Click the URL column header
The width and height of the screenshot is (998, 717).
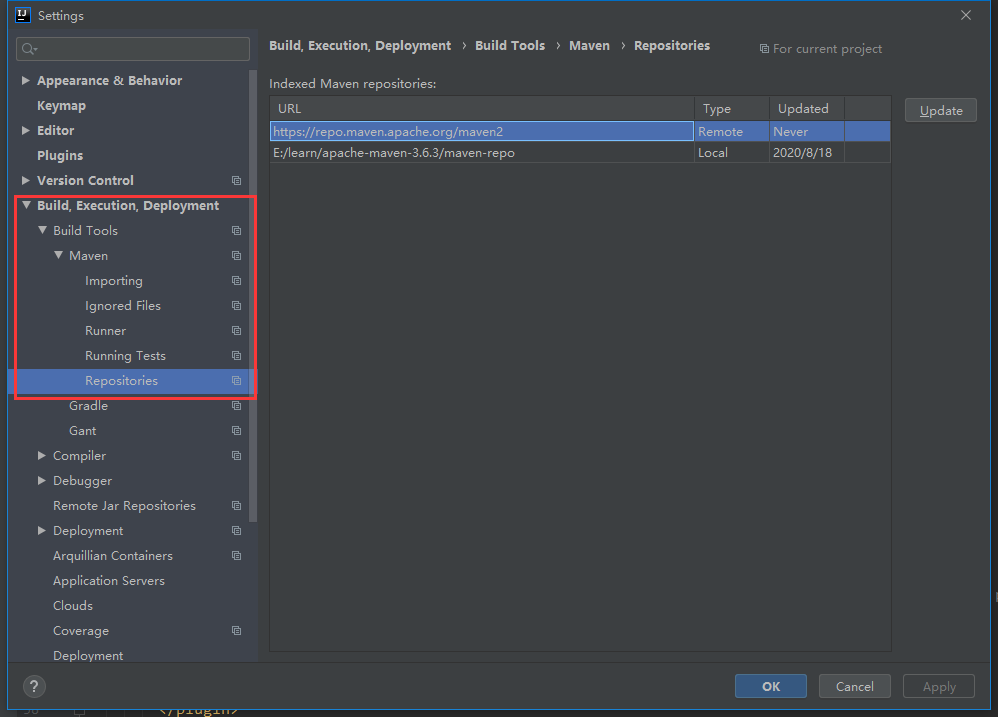pos(482,109)
